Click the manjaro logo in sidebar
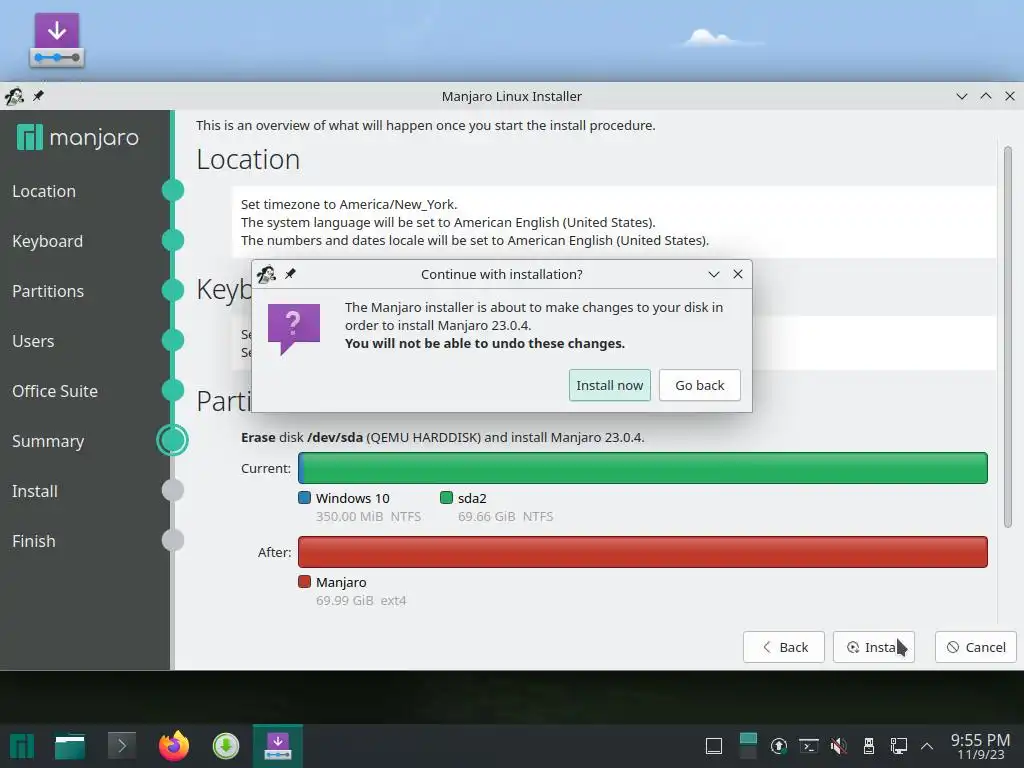This screenshot has width=1024, height=768. tap(78, 137)
